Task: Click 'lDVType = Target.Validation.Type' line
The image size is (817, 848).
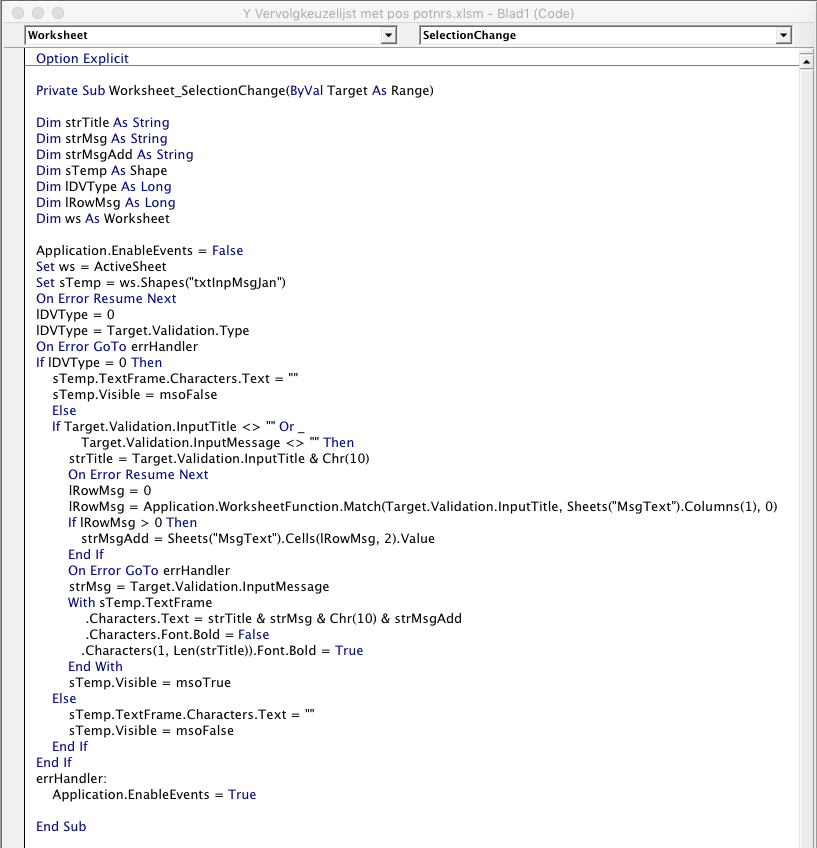Action: coord(143,330)
